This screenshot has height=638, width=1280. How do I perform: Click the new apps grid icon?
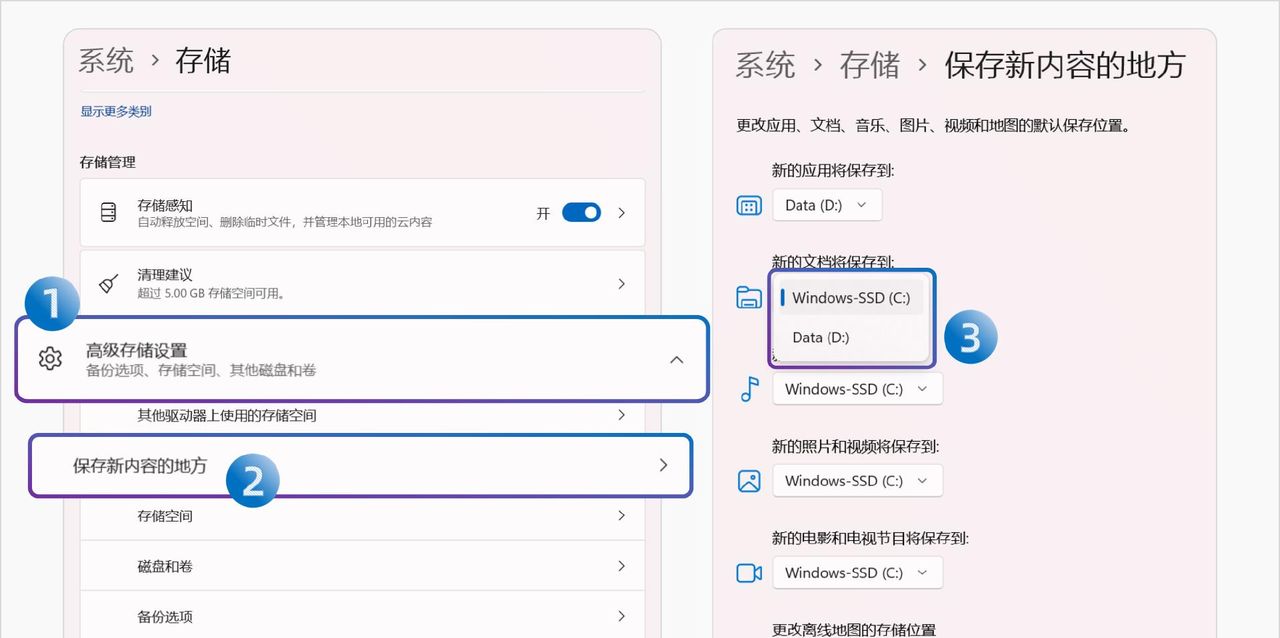tap(748, 205)
